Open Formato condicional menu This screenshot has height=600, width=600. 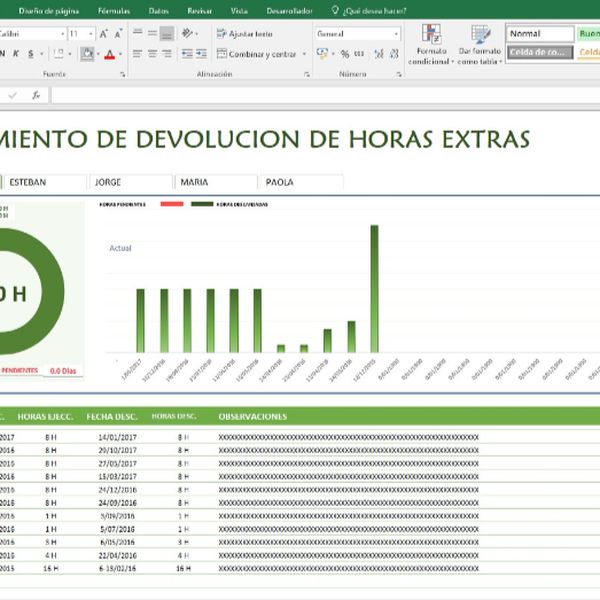[x=431, y=45]
